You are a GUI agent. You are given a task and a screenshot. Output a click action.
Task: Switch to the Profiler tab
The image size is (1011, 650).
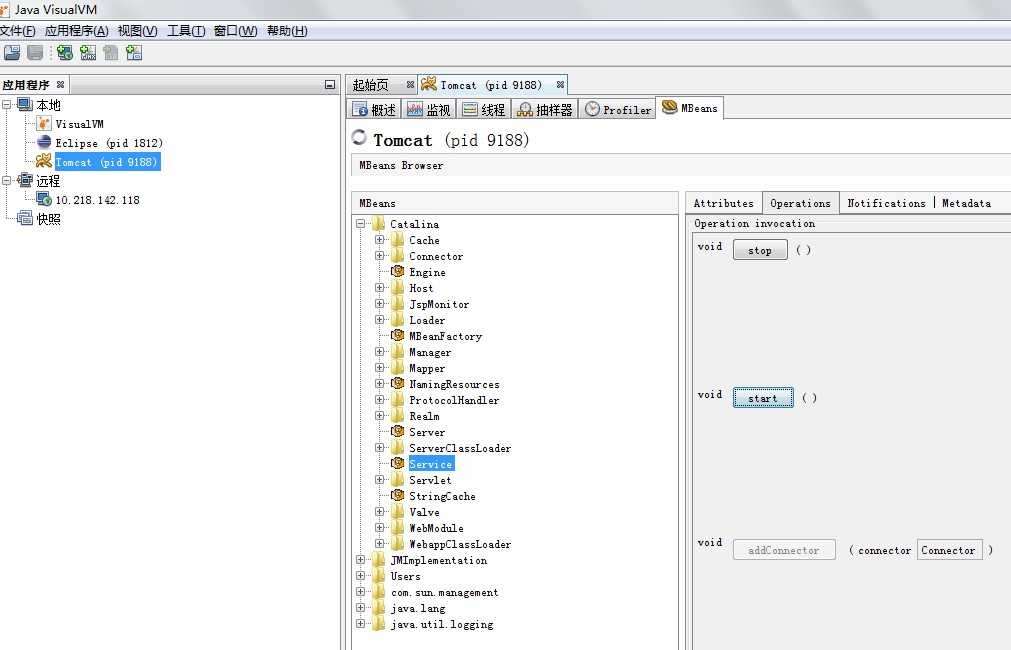(x=617, y=110)
